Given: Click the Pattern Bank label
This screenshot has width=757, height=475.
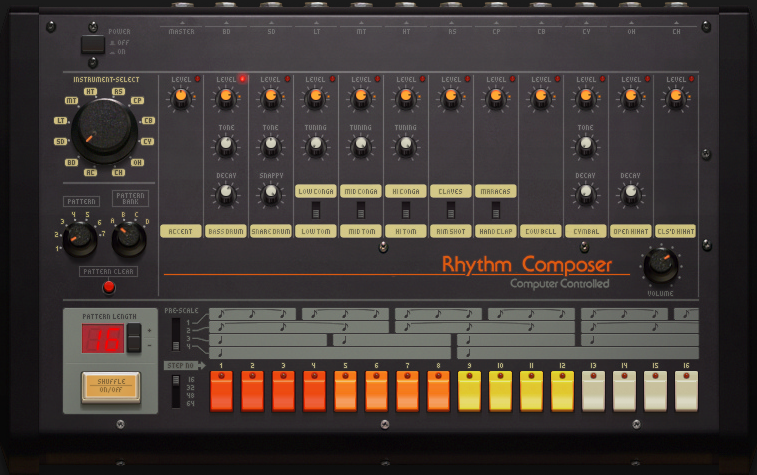Looking at the screenshot, I should pyautogui.click(x=130, y=198).
